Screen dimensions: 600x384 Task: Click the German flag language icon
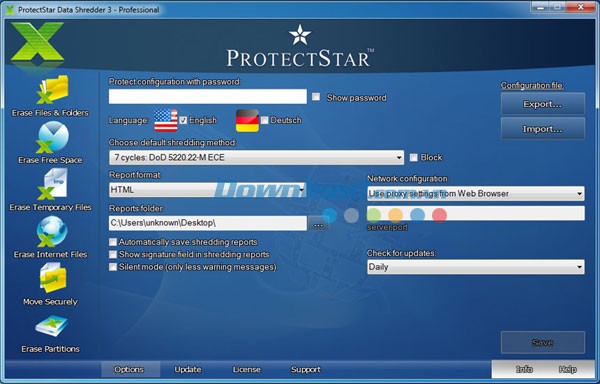(247, 120)
